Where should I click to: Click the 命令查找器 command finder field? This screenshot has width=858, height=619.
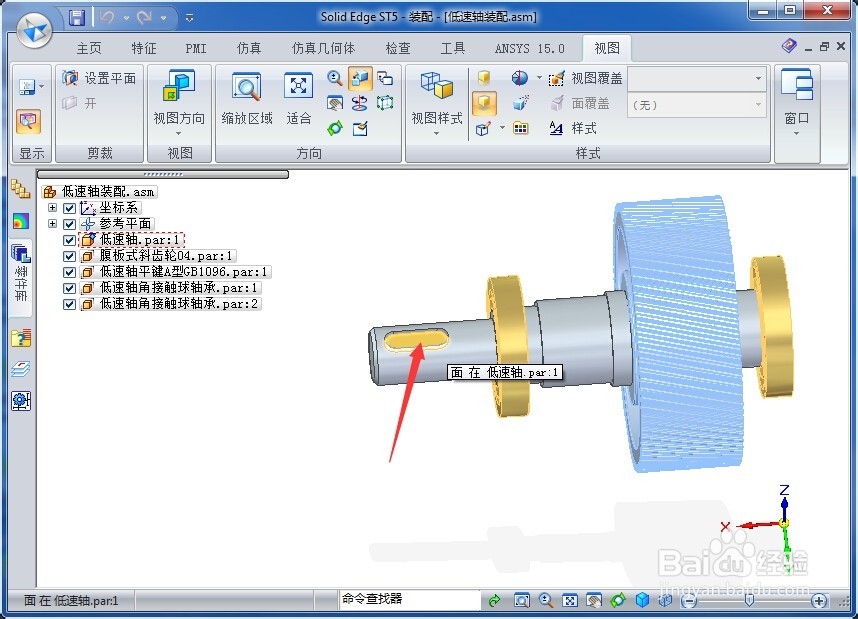click(x=409, y=599)
